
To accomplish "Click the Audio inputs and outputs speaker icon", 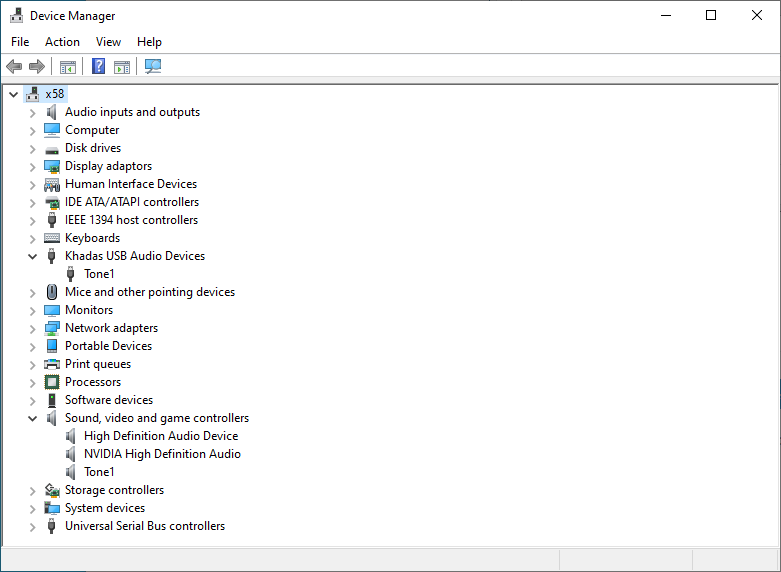I will tap(52, 112).
